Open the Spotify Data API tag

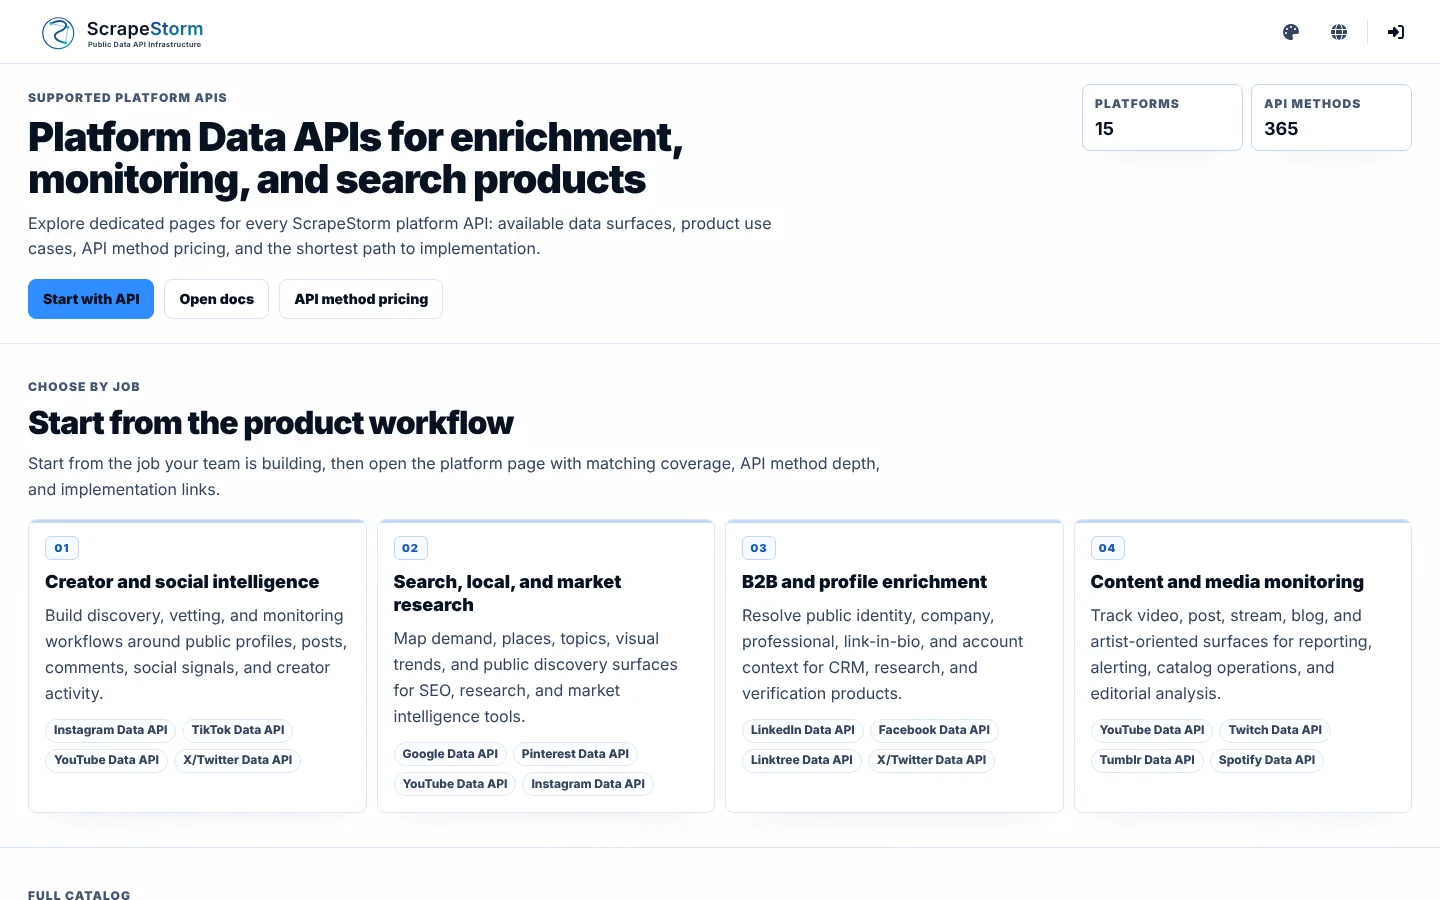click(1267, 760)
